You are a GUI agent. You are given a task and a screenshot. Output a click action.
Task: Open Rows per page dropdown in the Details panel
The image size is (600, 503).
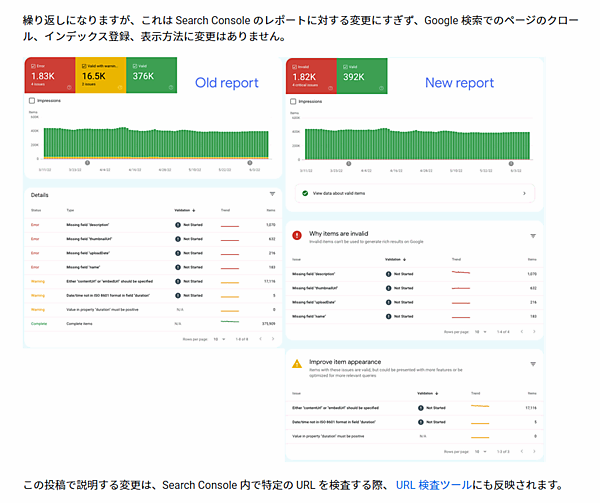(x=220, y=339)
